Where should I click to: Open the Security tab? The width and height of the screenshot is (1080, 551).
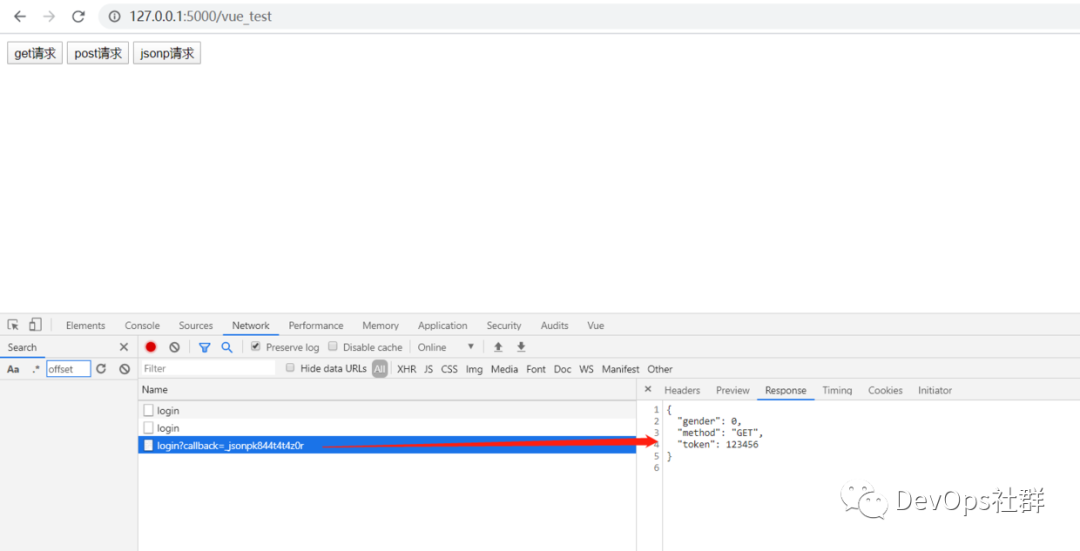503,325
